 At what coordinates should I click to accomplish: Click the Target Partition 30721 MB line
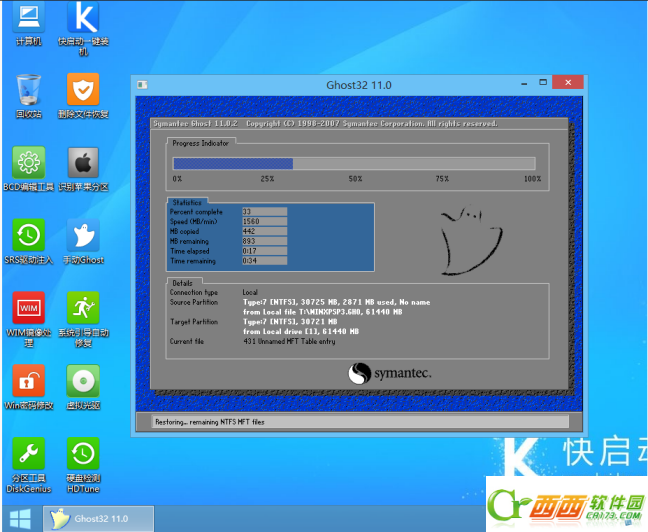(x=290, y=322)
